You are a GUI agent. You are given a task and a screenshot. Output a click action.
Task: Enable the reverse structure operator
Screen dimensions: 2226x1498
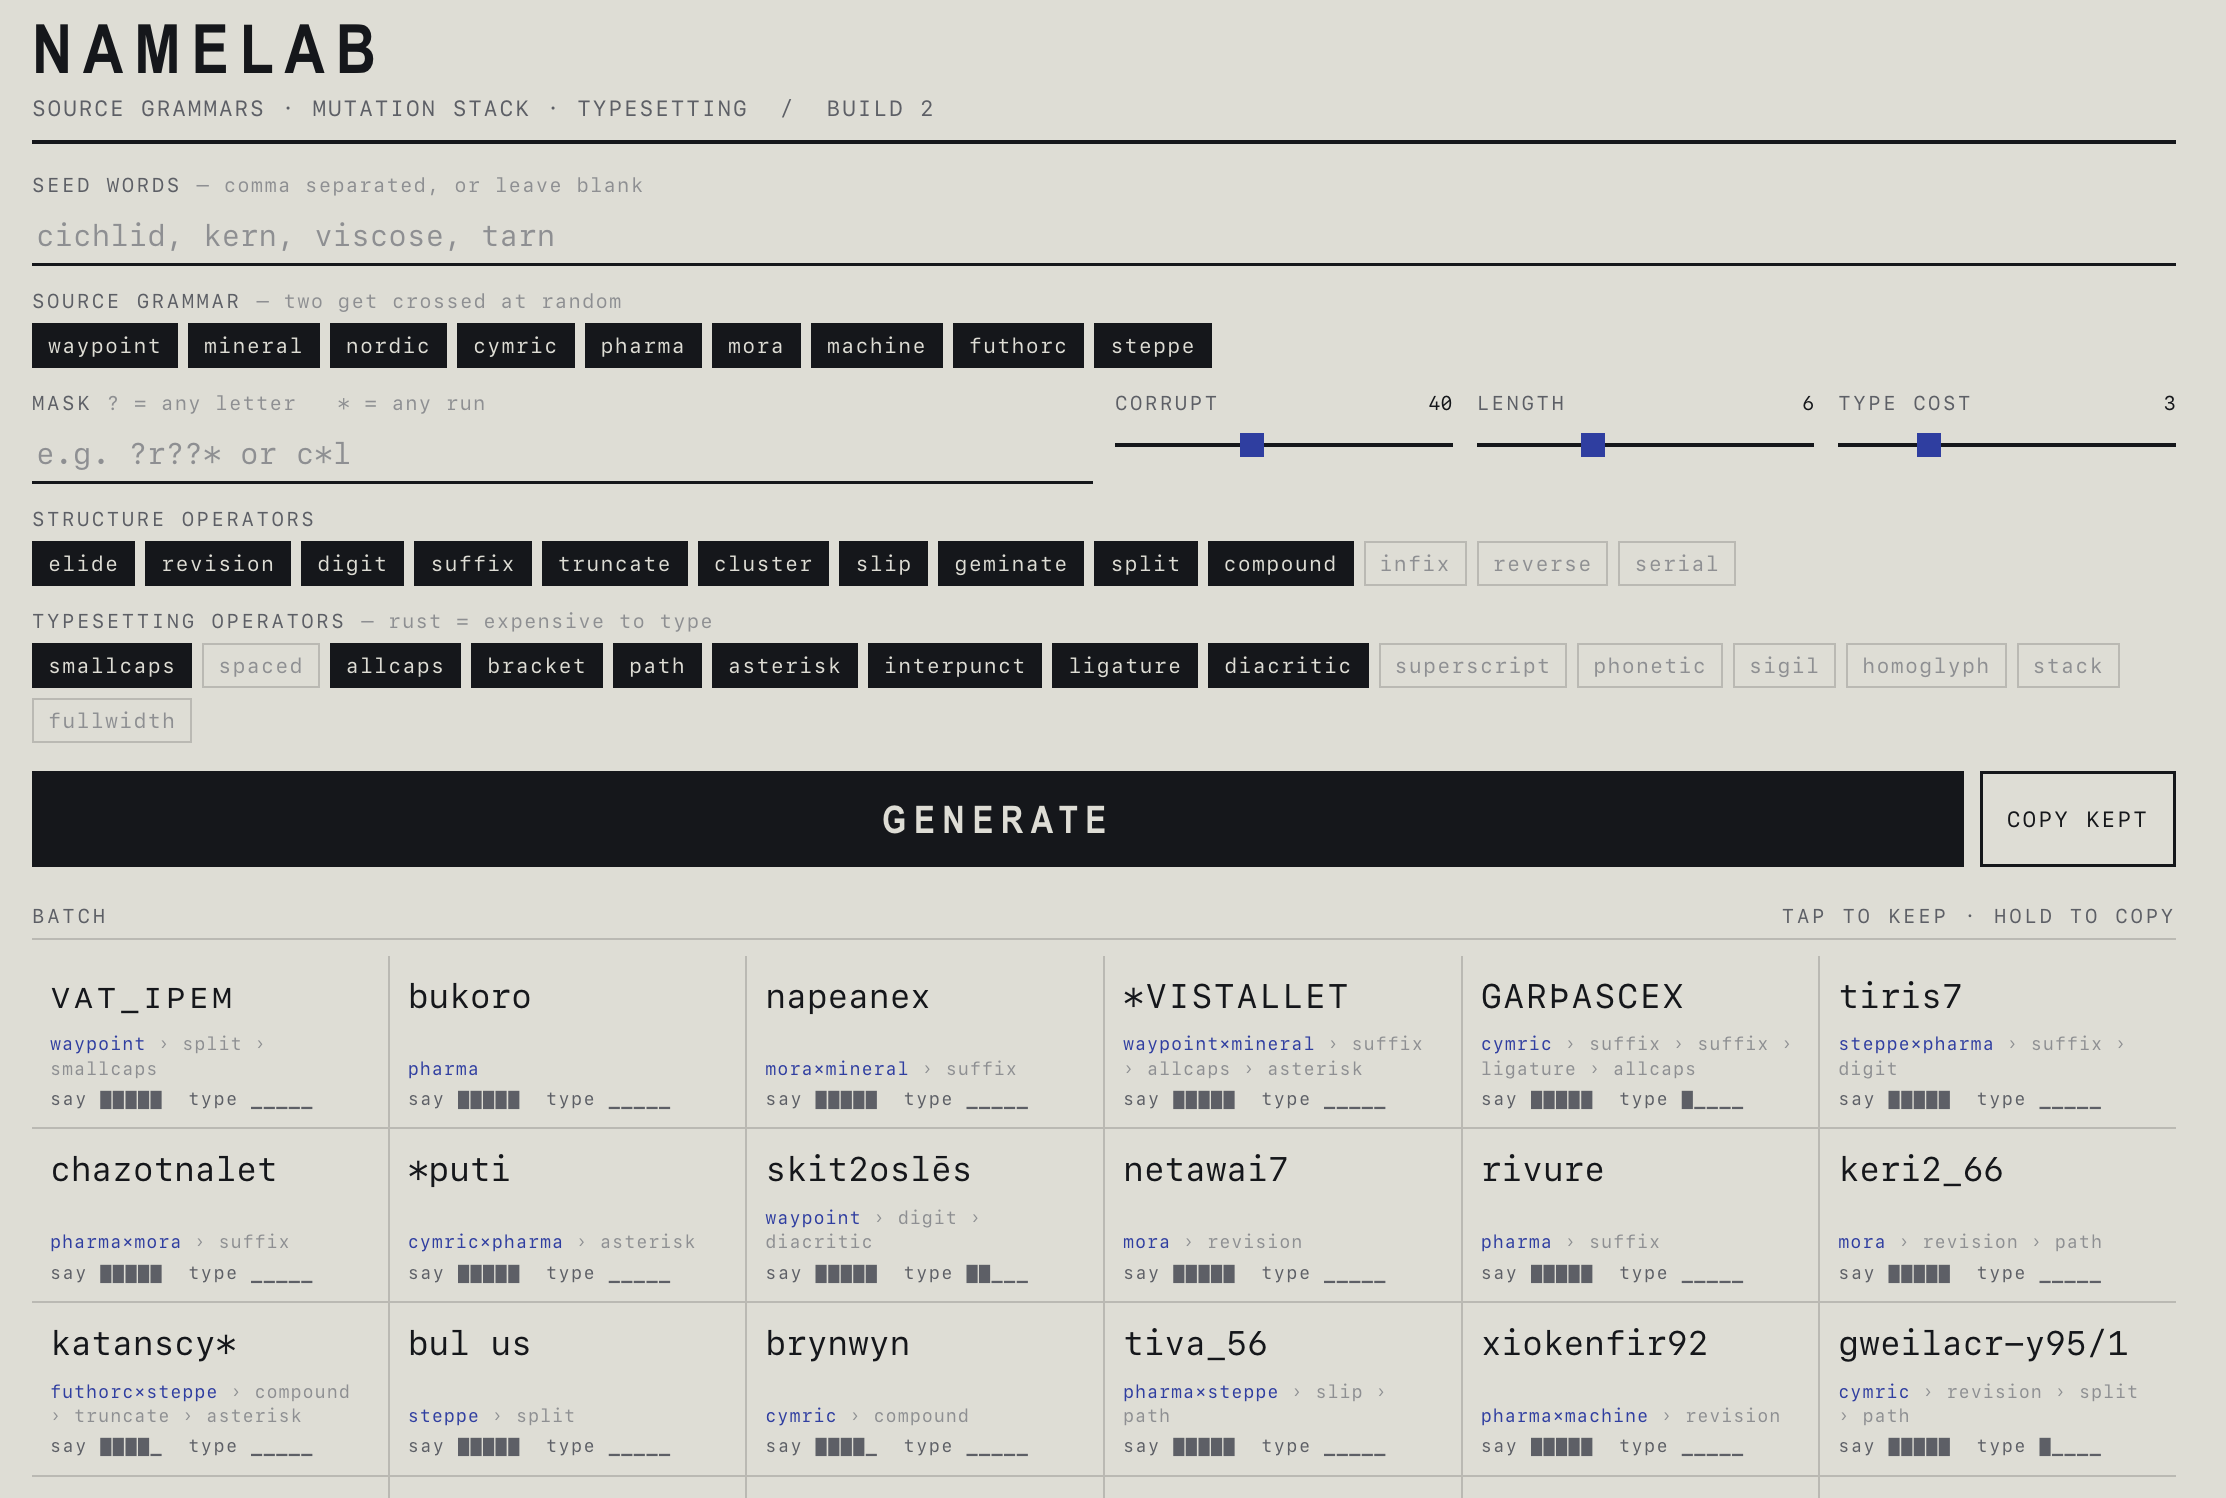point(1542,564)
